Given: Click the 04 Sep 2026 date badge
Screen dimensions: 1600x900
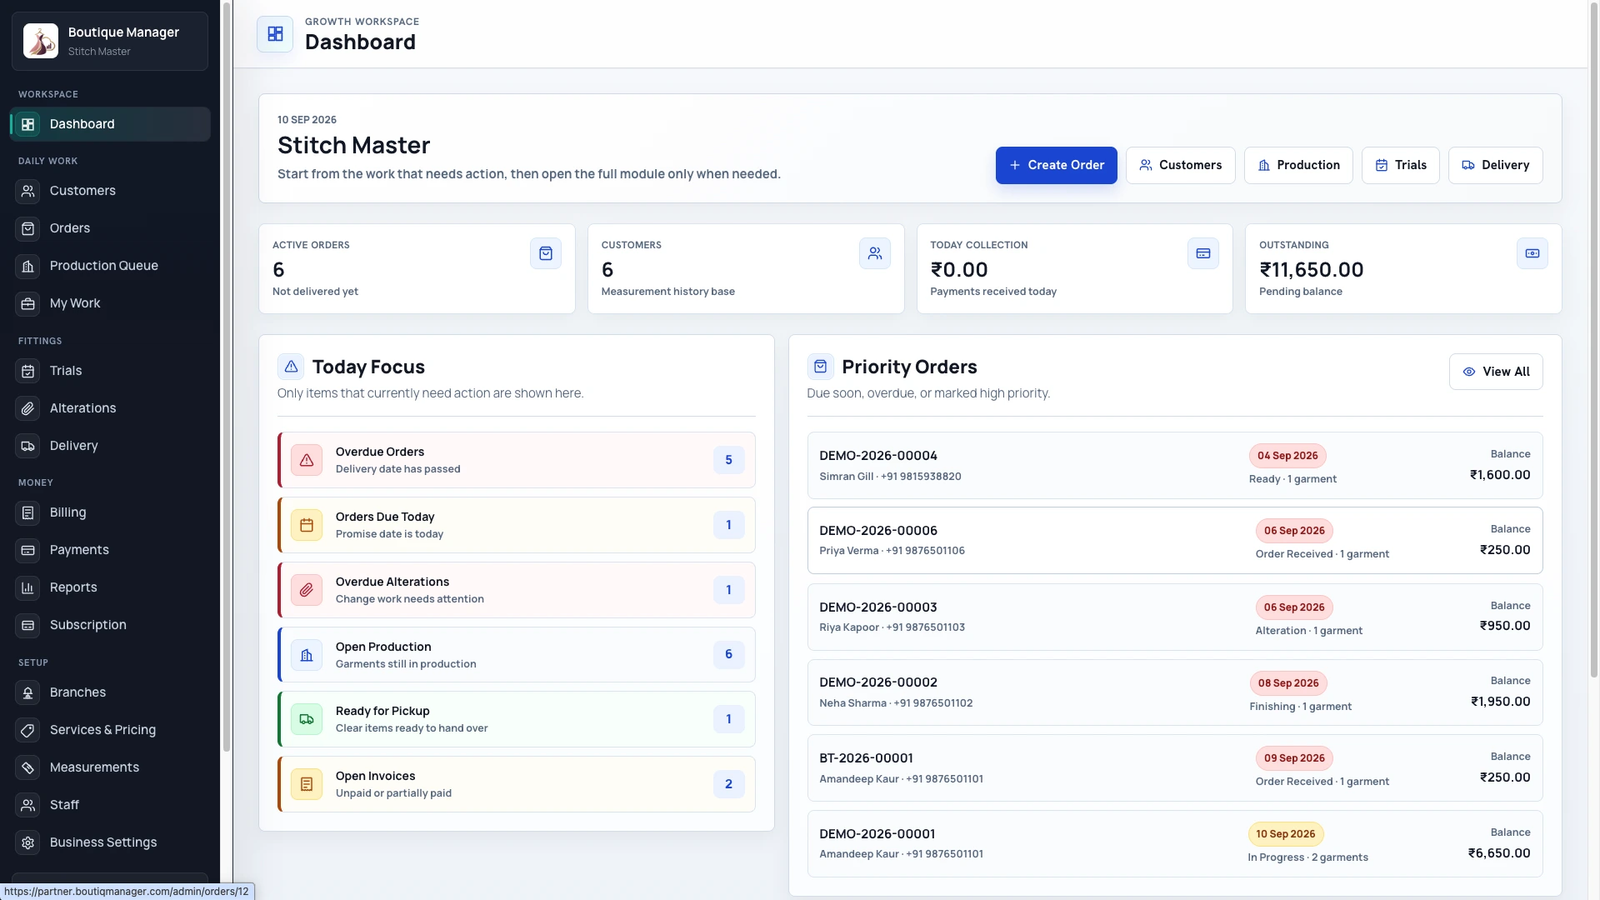Looking at the screenshot, I should click(x=1288, y=456).
